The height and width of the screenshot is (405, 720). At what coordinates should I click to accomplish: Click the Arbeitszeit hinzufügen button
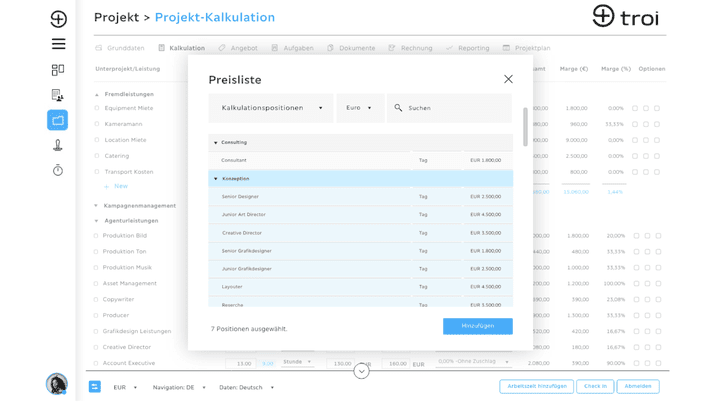[x=536, y=386]
